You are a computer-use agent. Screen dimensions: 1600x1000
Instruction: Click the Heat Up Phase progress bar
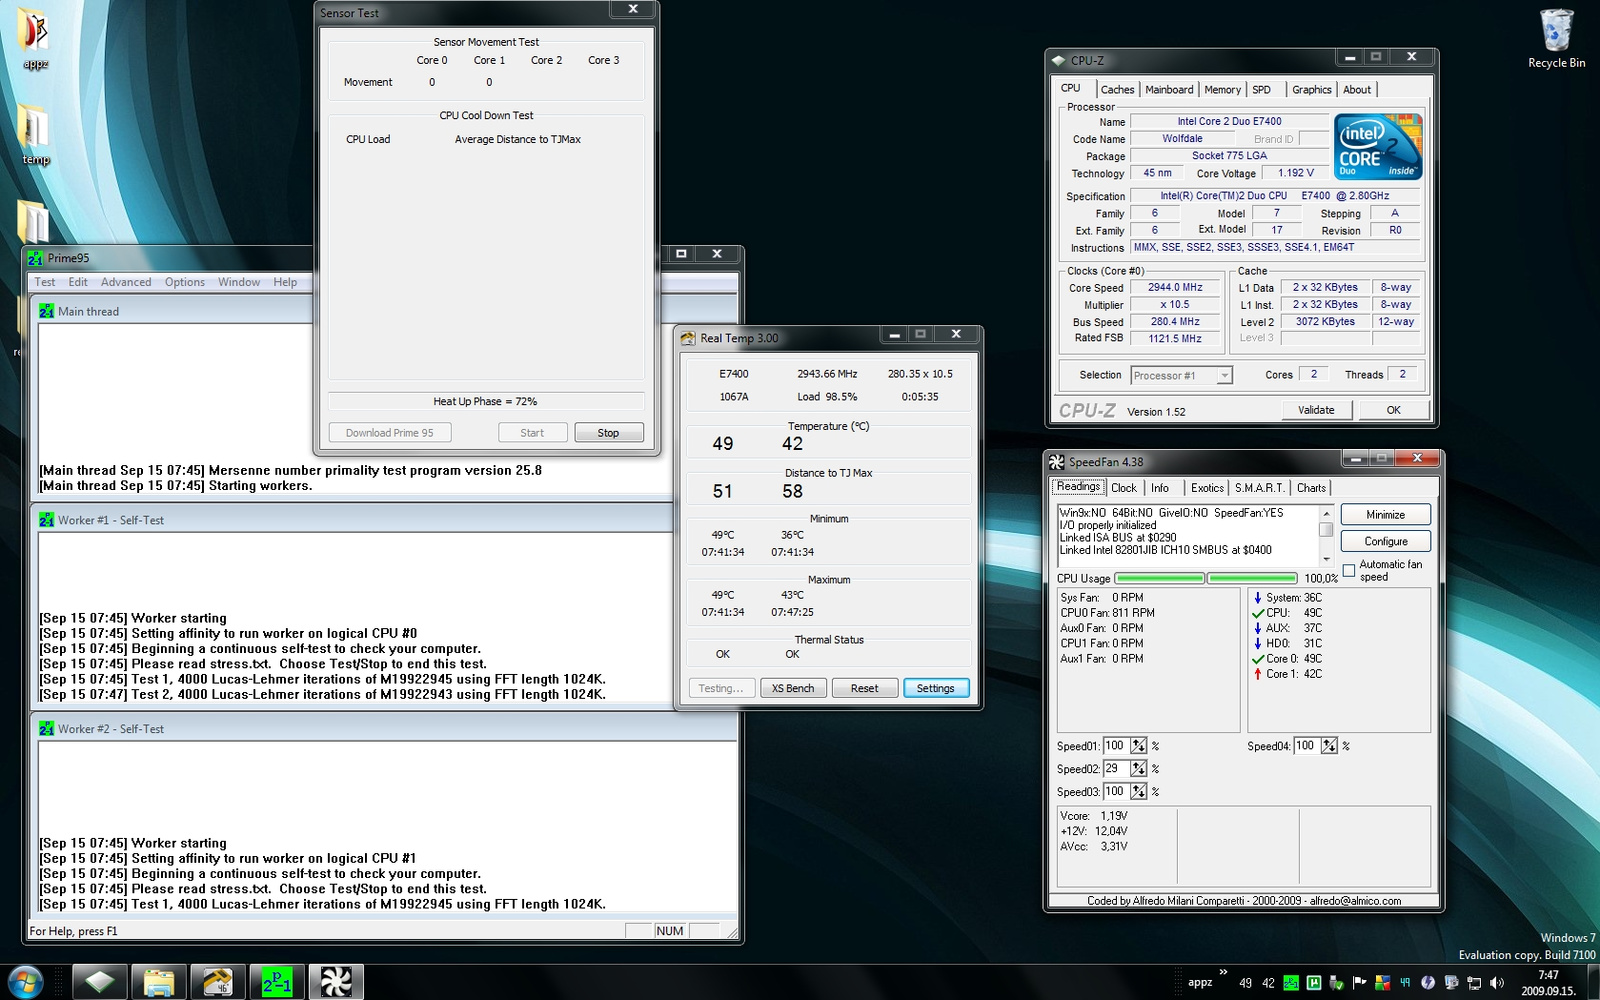pos(485,401)
